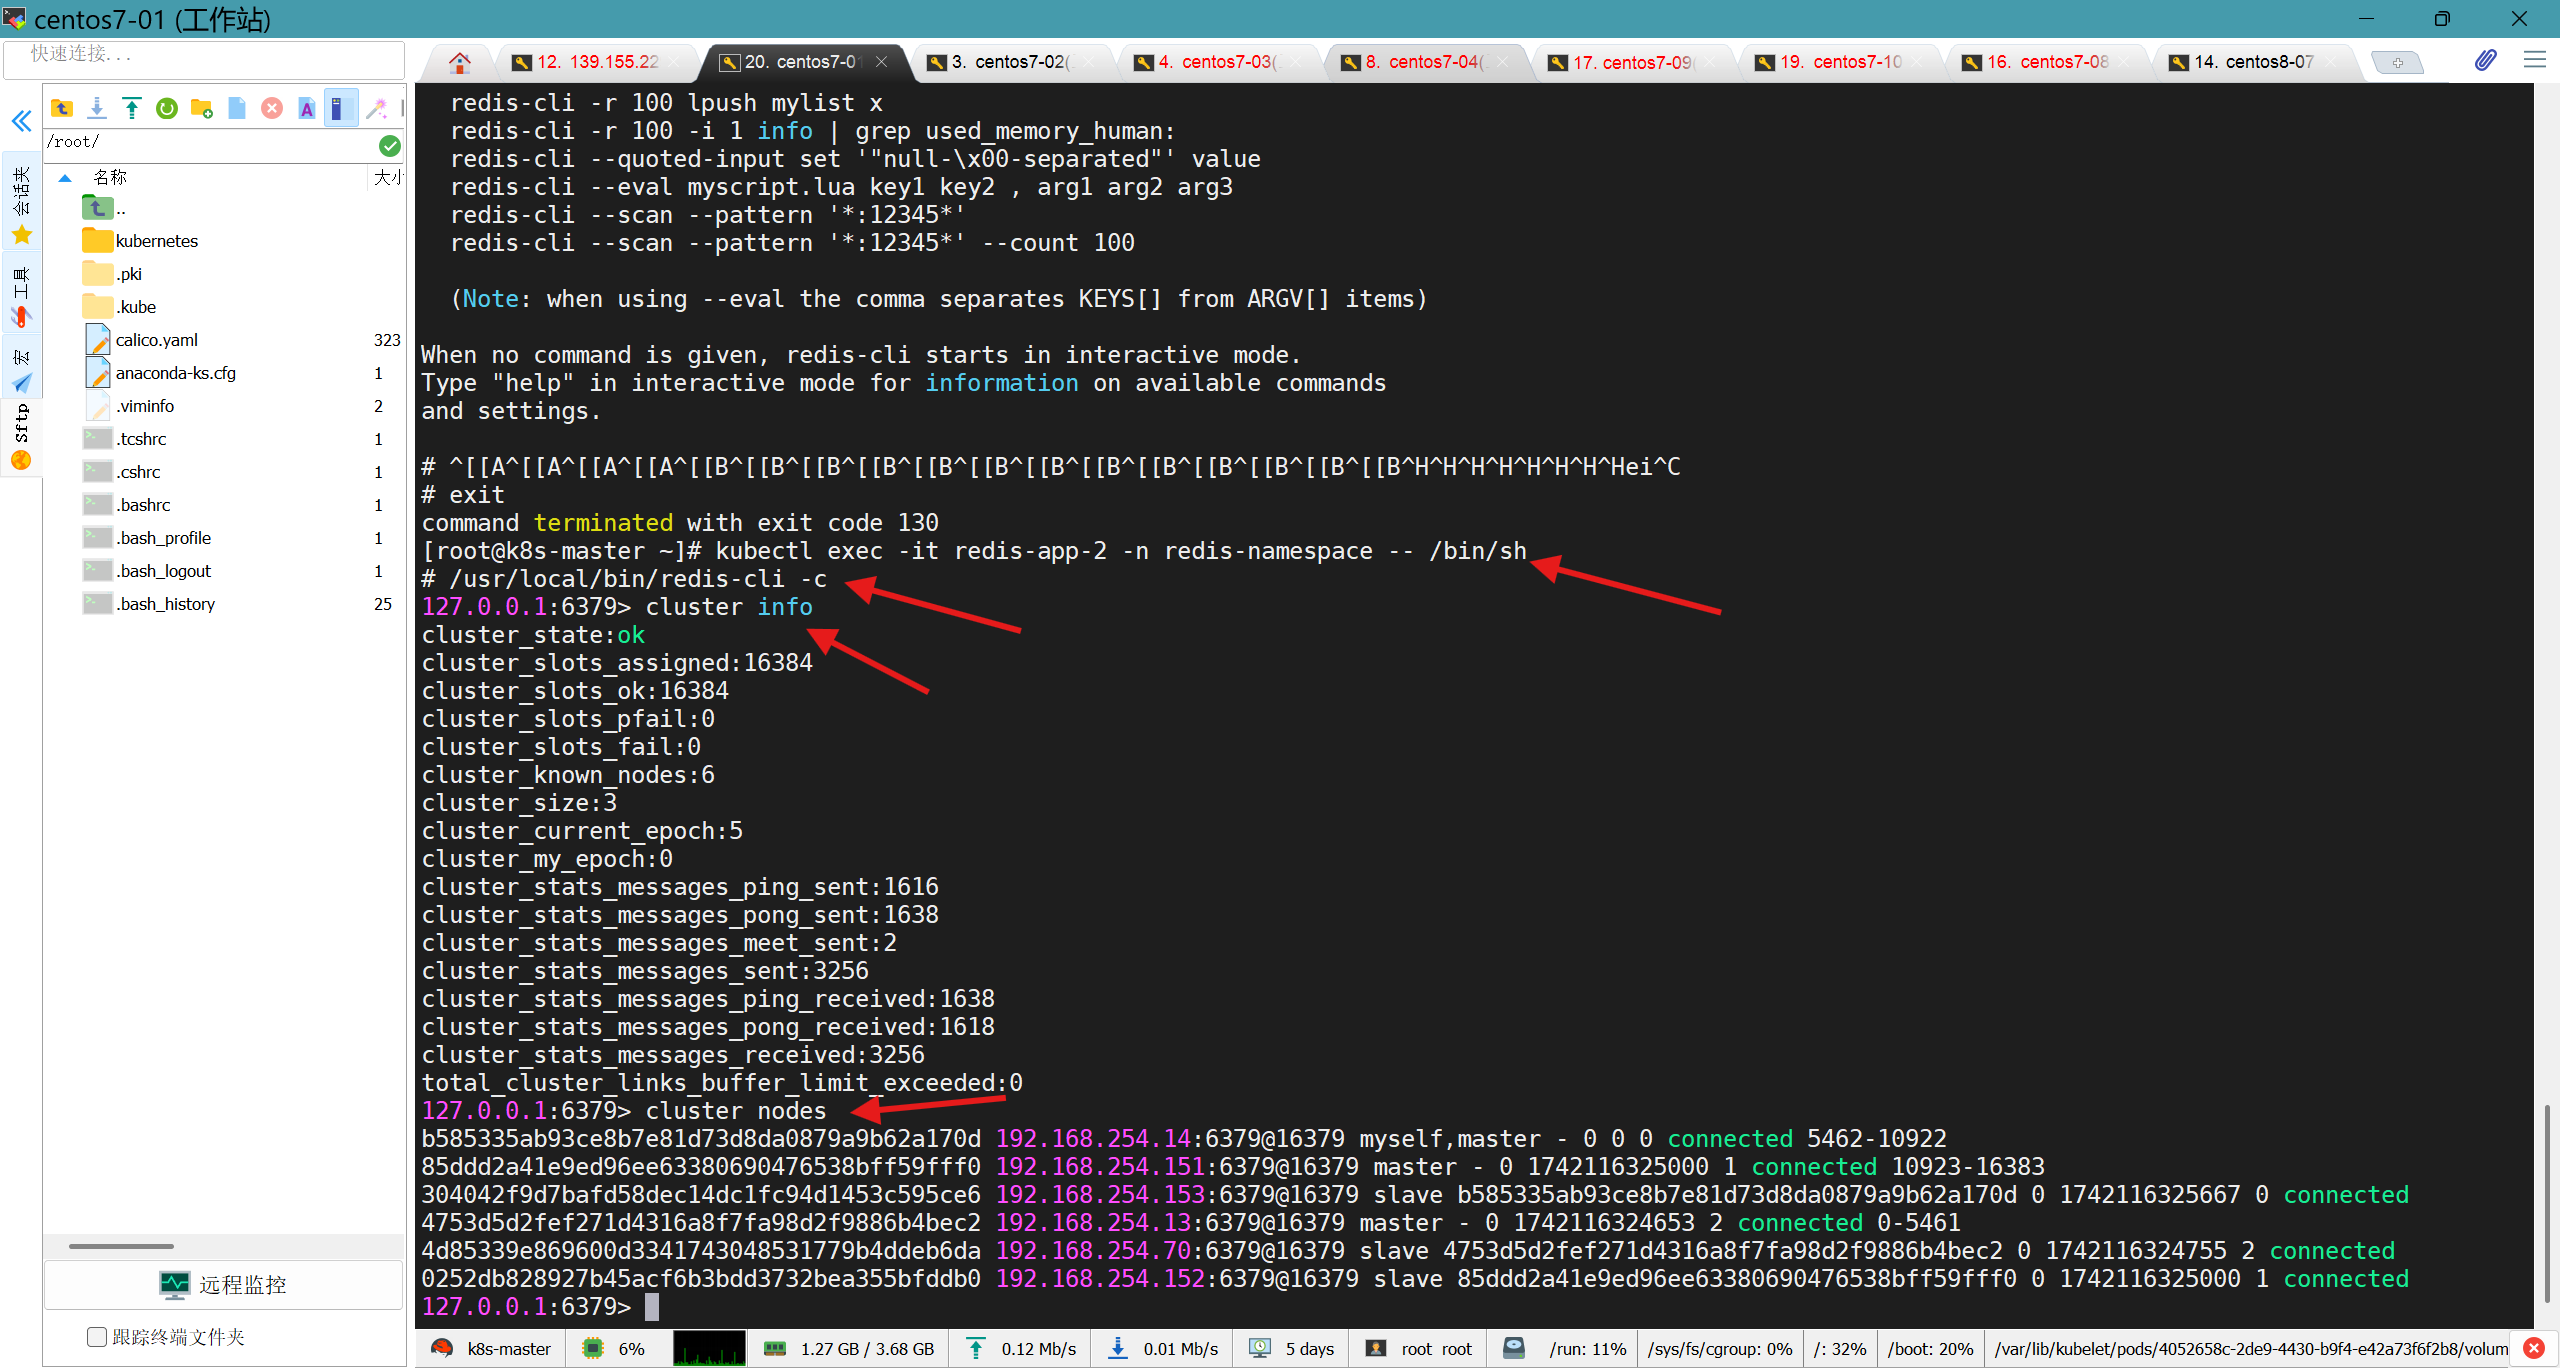
Task: Go to parent folder via toolbar icon
Action: [62, 108]
